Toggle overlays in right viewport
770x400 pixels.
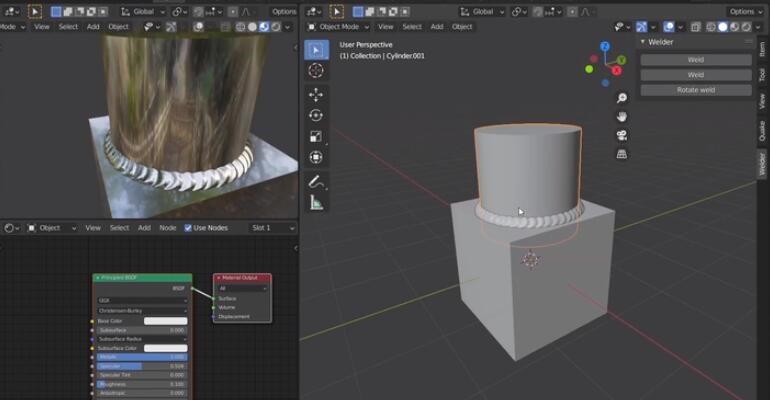pyautogui.click(x=668, y=27)
